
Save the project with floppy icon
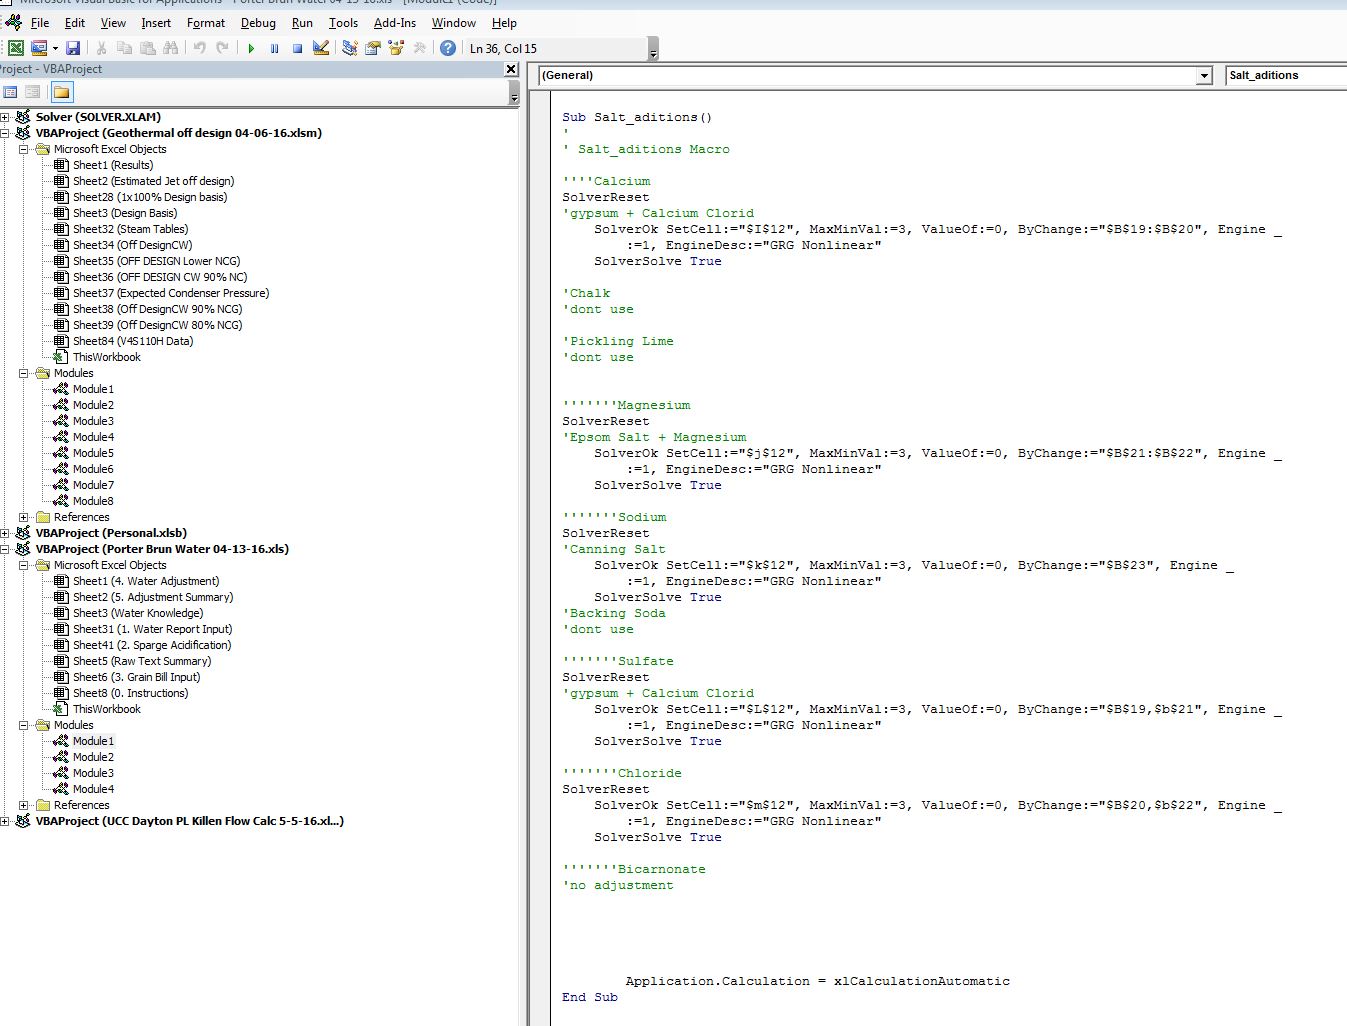click(x=73, y=48)
